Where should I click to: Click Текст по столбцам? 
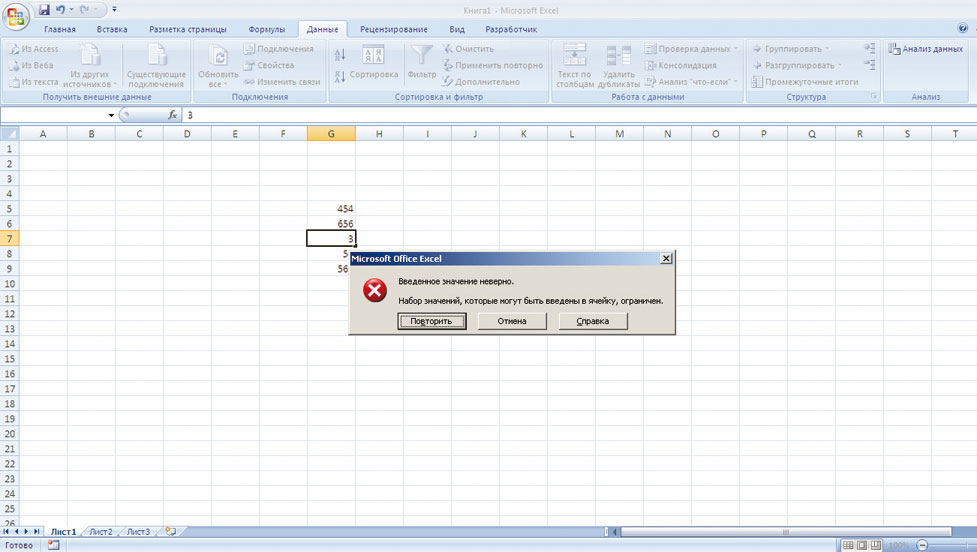coord(574,65)
